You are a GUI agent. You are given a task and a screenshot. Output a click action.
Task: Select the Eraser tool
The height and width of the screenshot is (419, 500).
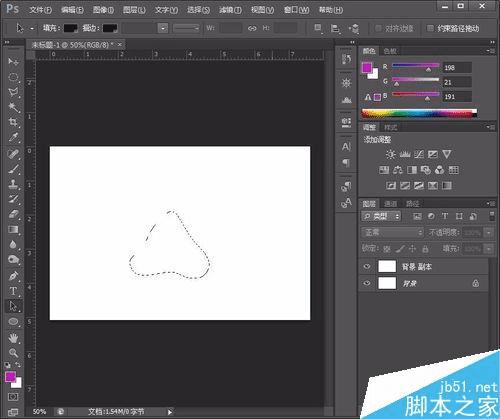(13, 214)
